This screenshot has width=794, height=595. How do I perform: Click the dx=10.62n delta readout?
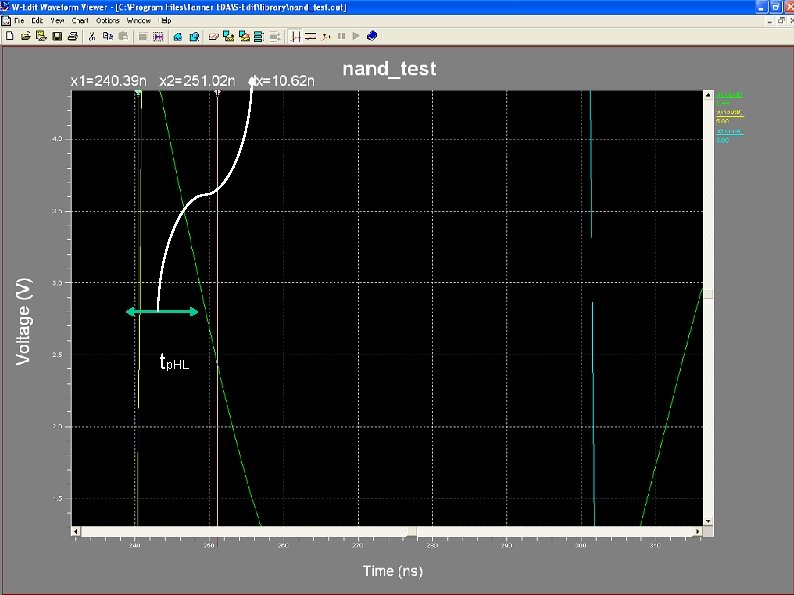pos(283,81)
